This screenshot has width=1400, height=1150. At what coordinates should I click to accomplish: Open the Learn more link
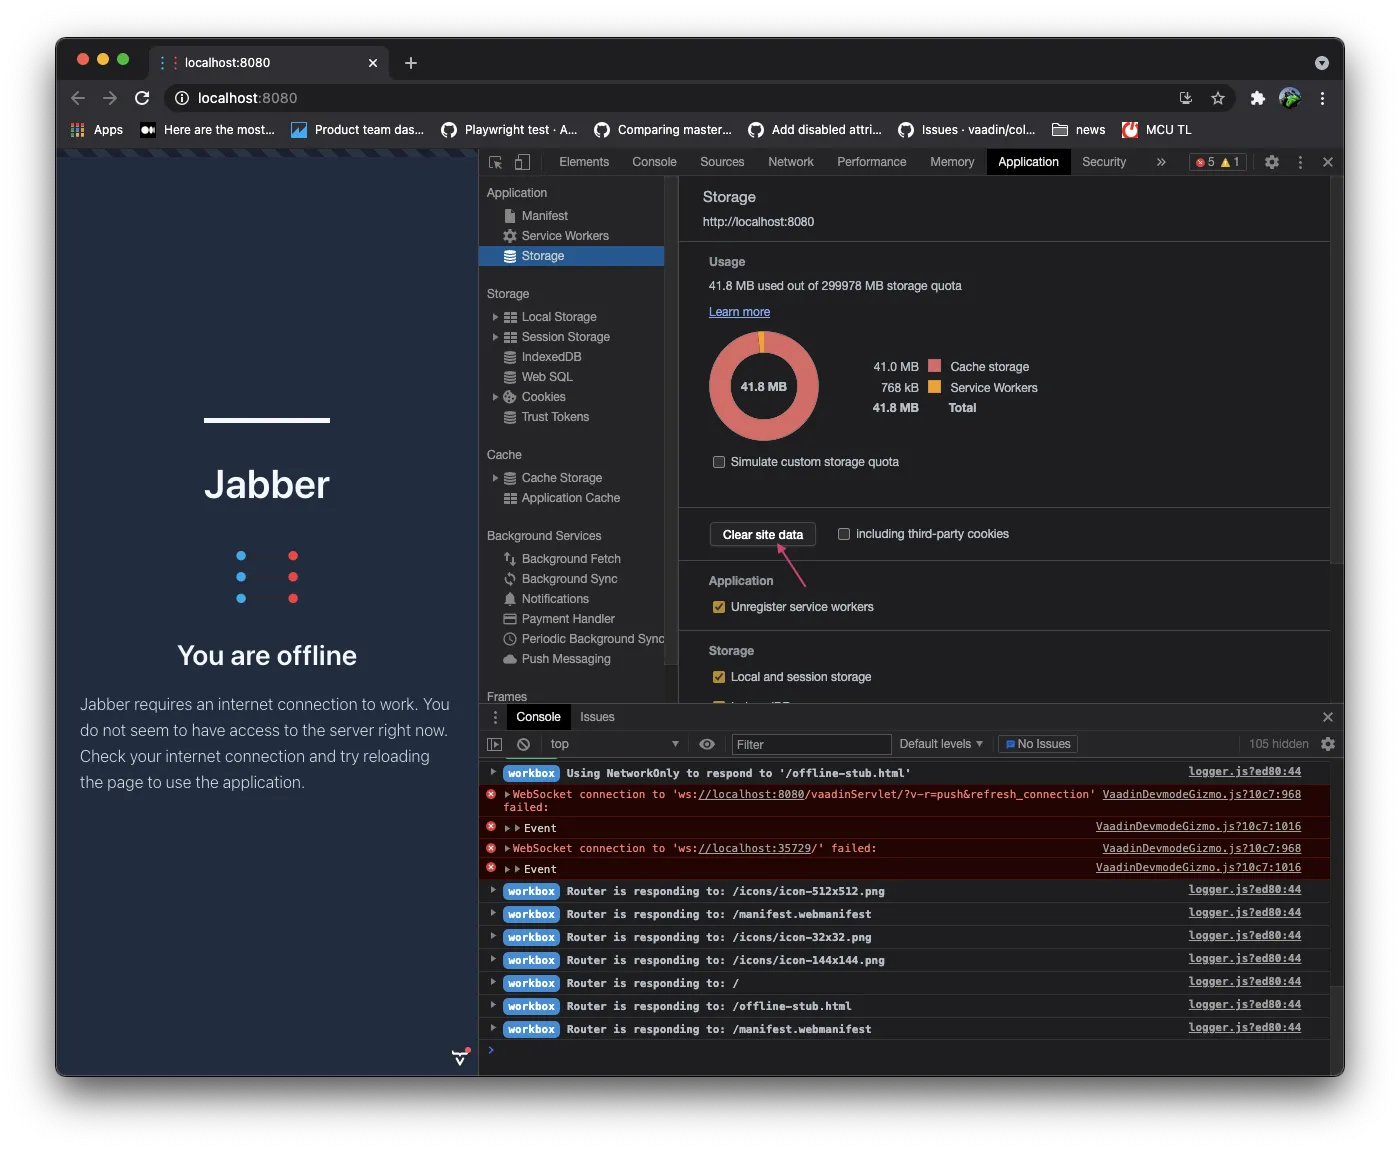click(739, 312)
